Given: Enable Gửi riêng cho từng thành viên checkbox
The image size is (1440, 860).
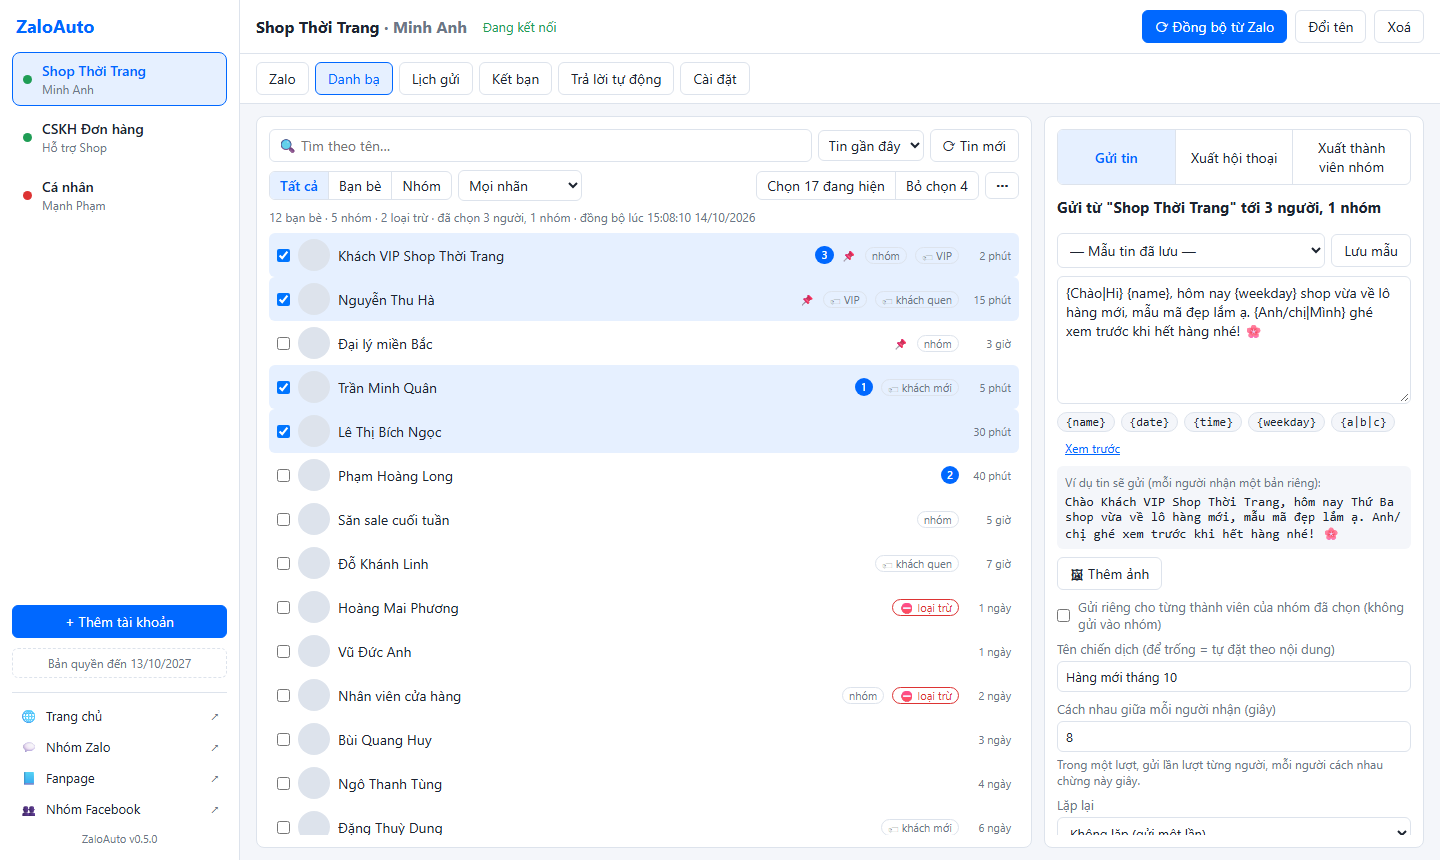Looking at the screenshot, I should [1064, 616].
